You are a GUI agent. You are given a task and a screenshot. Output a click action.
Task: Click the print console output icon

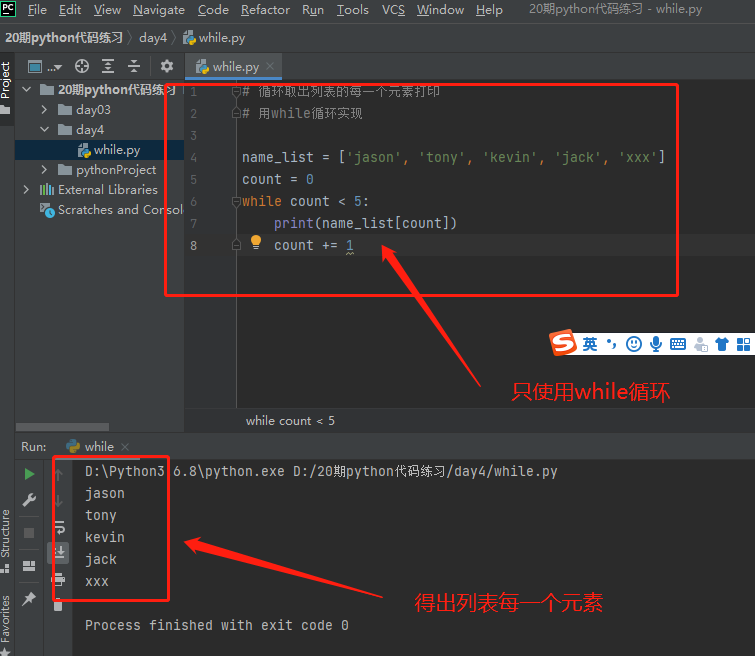coord(58,578)
